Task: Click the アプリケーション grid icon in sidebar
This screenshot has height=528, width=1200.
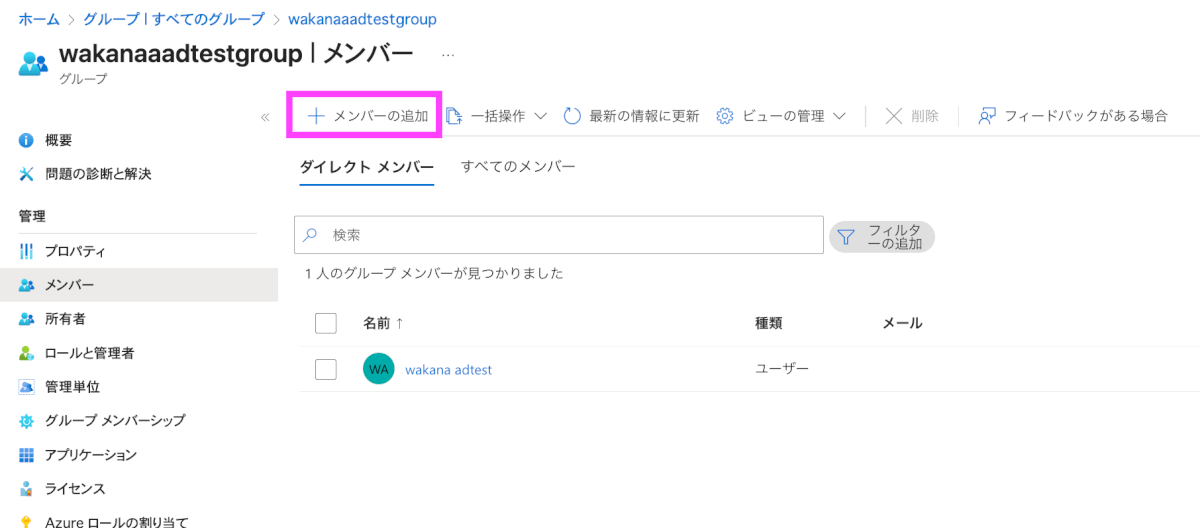Action: 27,455
